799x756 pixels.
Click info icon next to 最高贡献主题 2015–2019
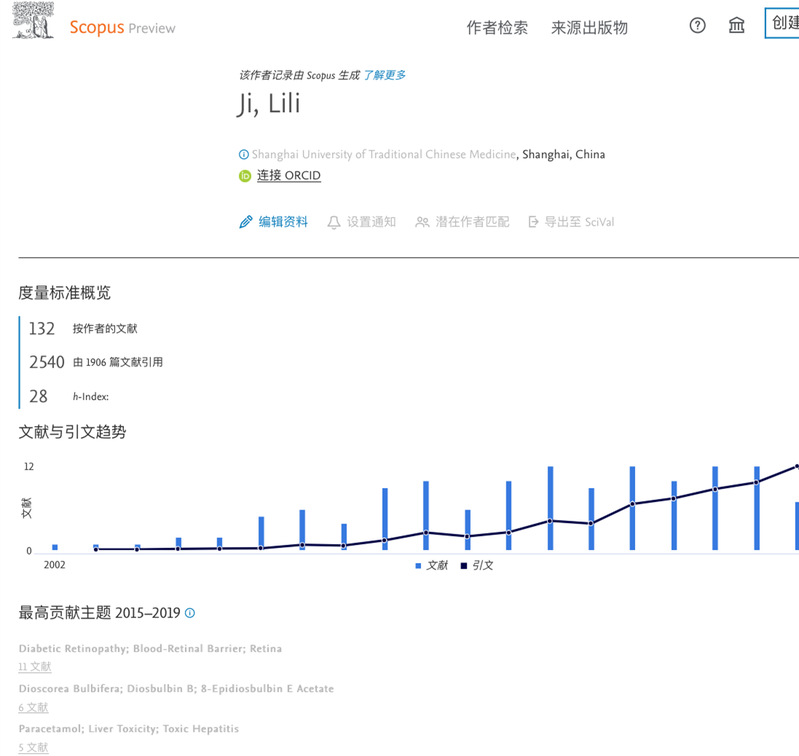click(x=190, y=613)
